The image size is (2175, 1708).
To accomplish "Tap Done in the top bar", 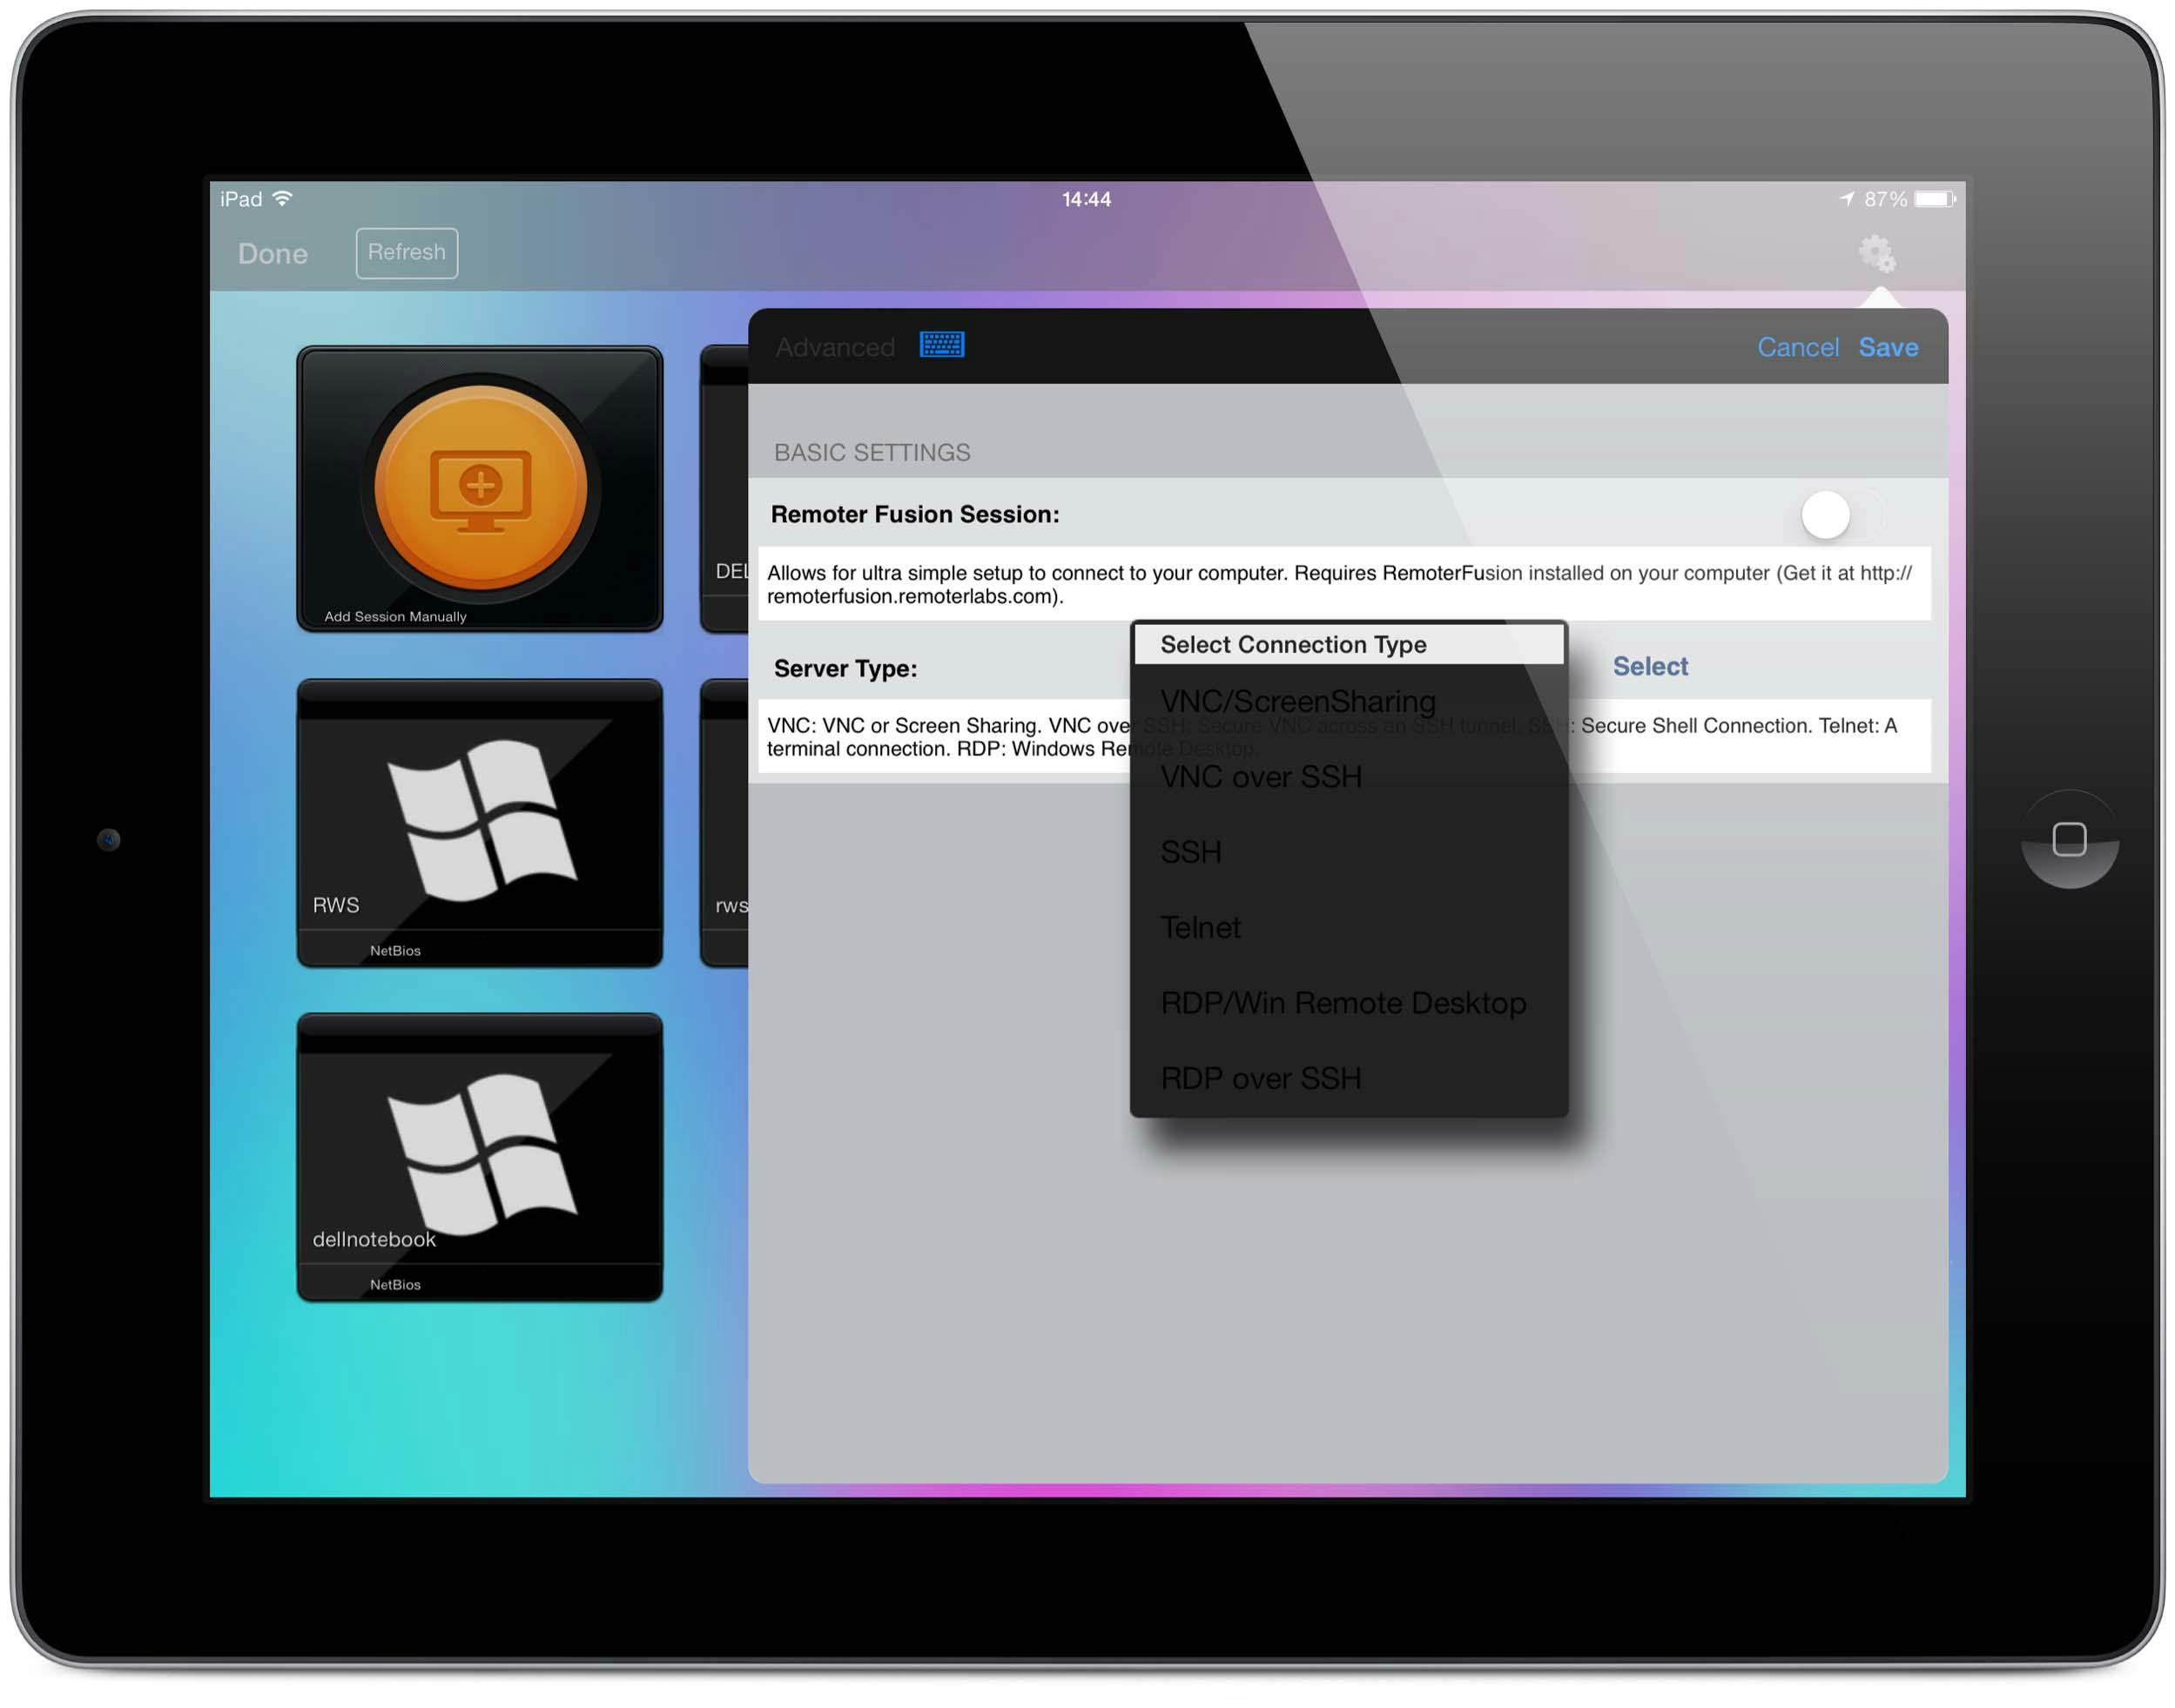I will pyautogui.click(x=272, y=254).
